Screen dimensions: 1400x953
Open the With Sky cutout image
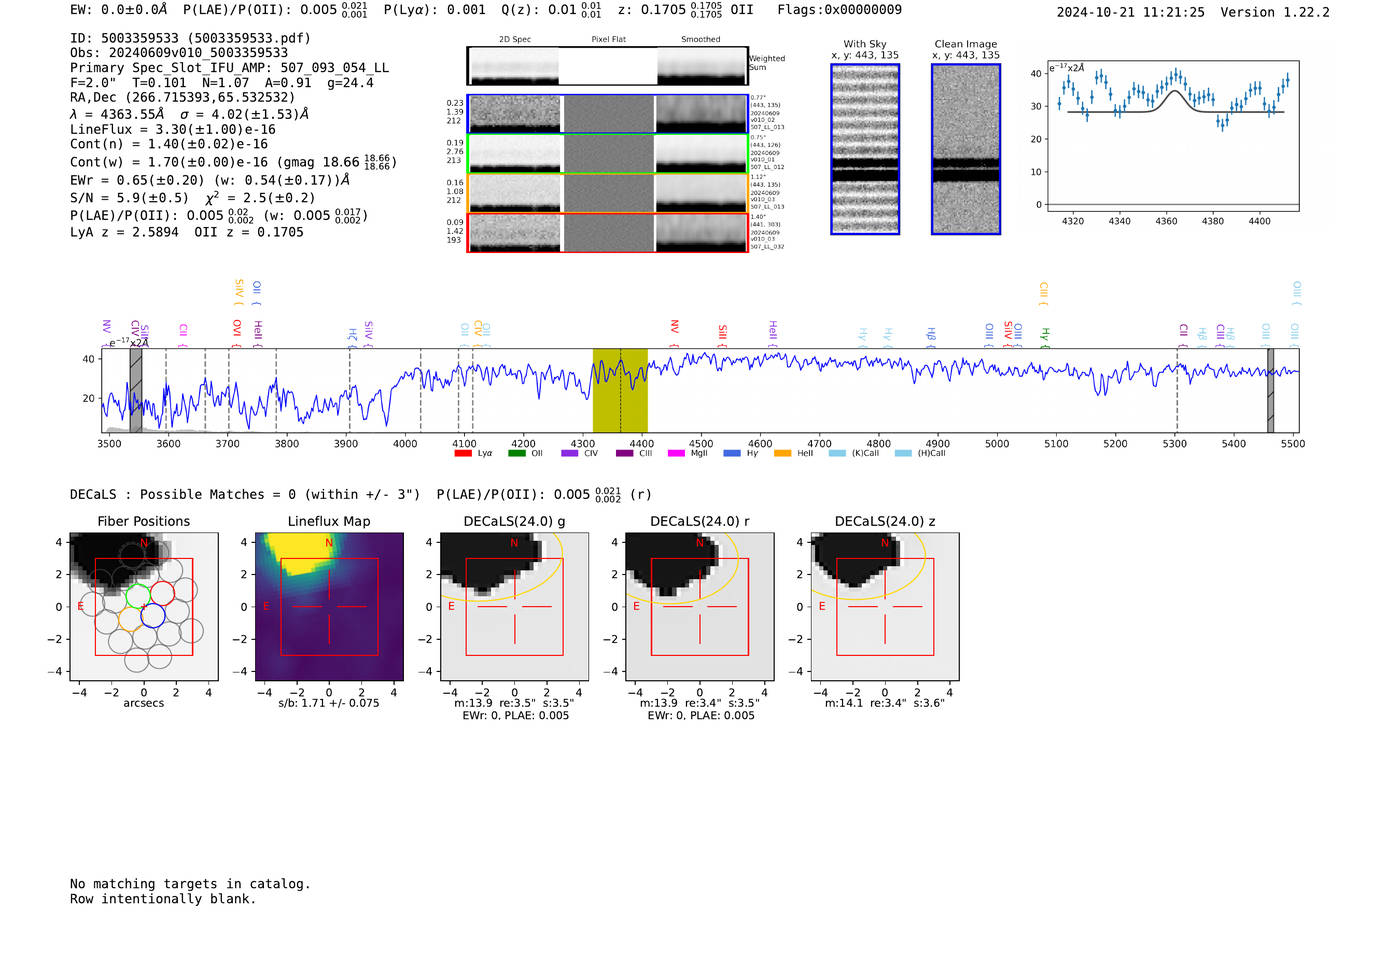[x=865, y=149]
